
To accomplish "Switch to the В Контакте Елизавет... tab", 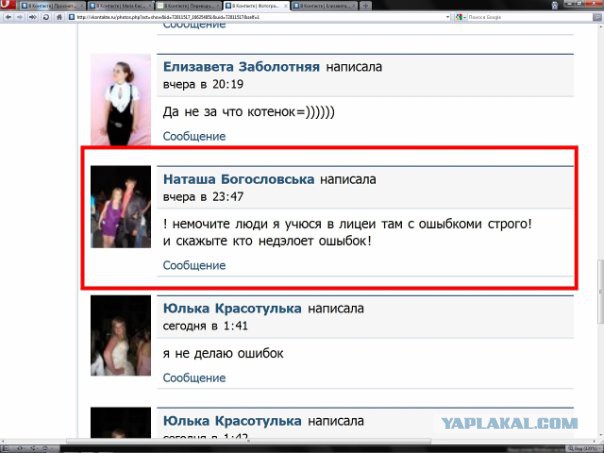I will 325,6.
